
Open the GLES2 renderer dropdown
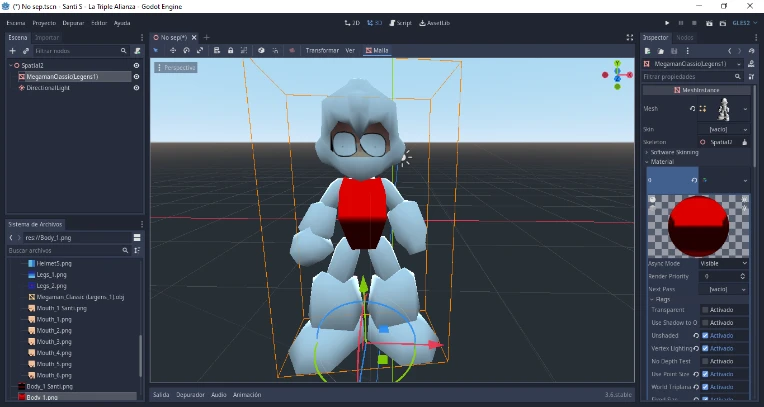tap(745, 23)
